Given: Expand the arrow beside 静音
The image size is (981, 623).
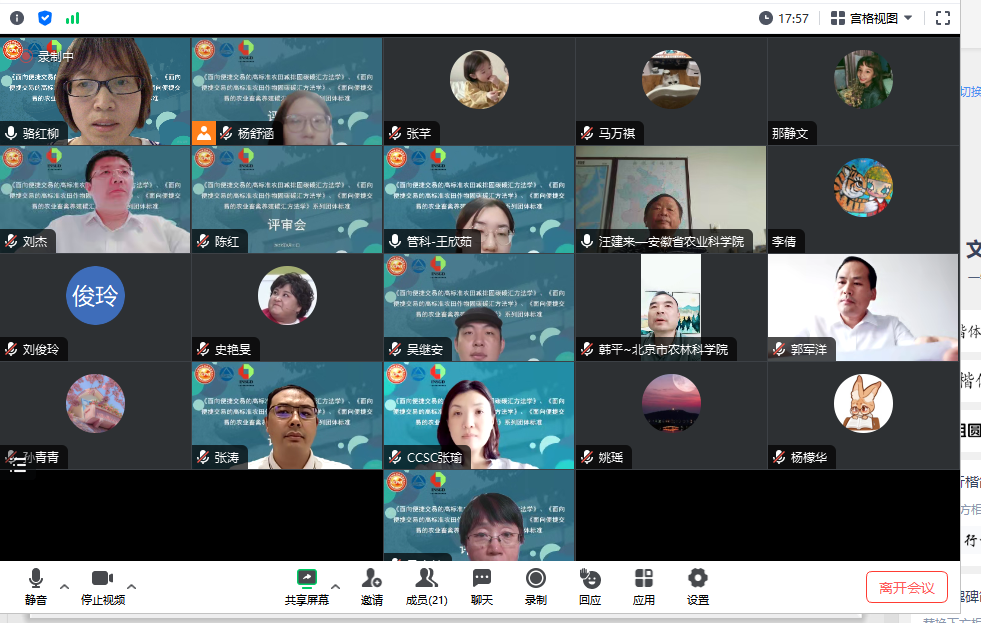Looking at the screenshot, I should tap(65, 587).
